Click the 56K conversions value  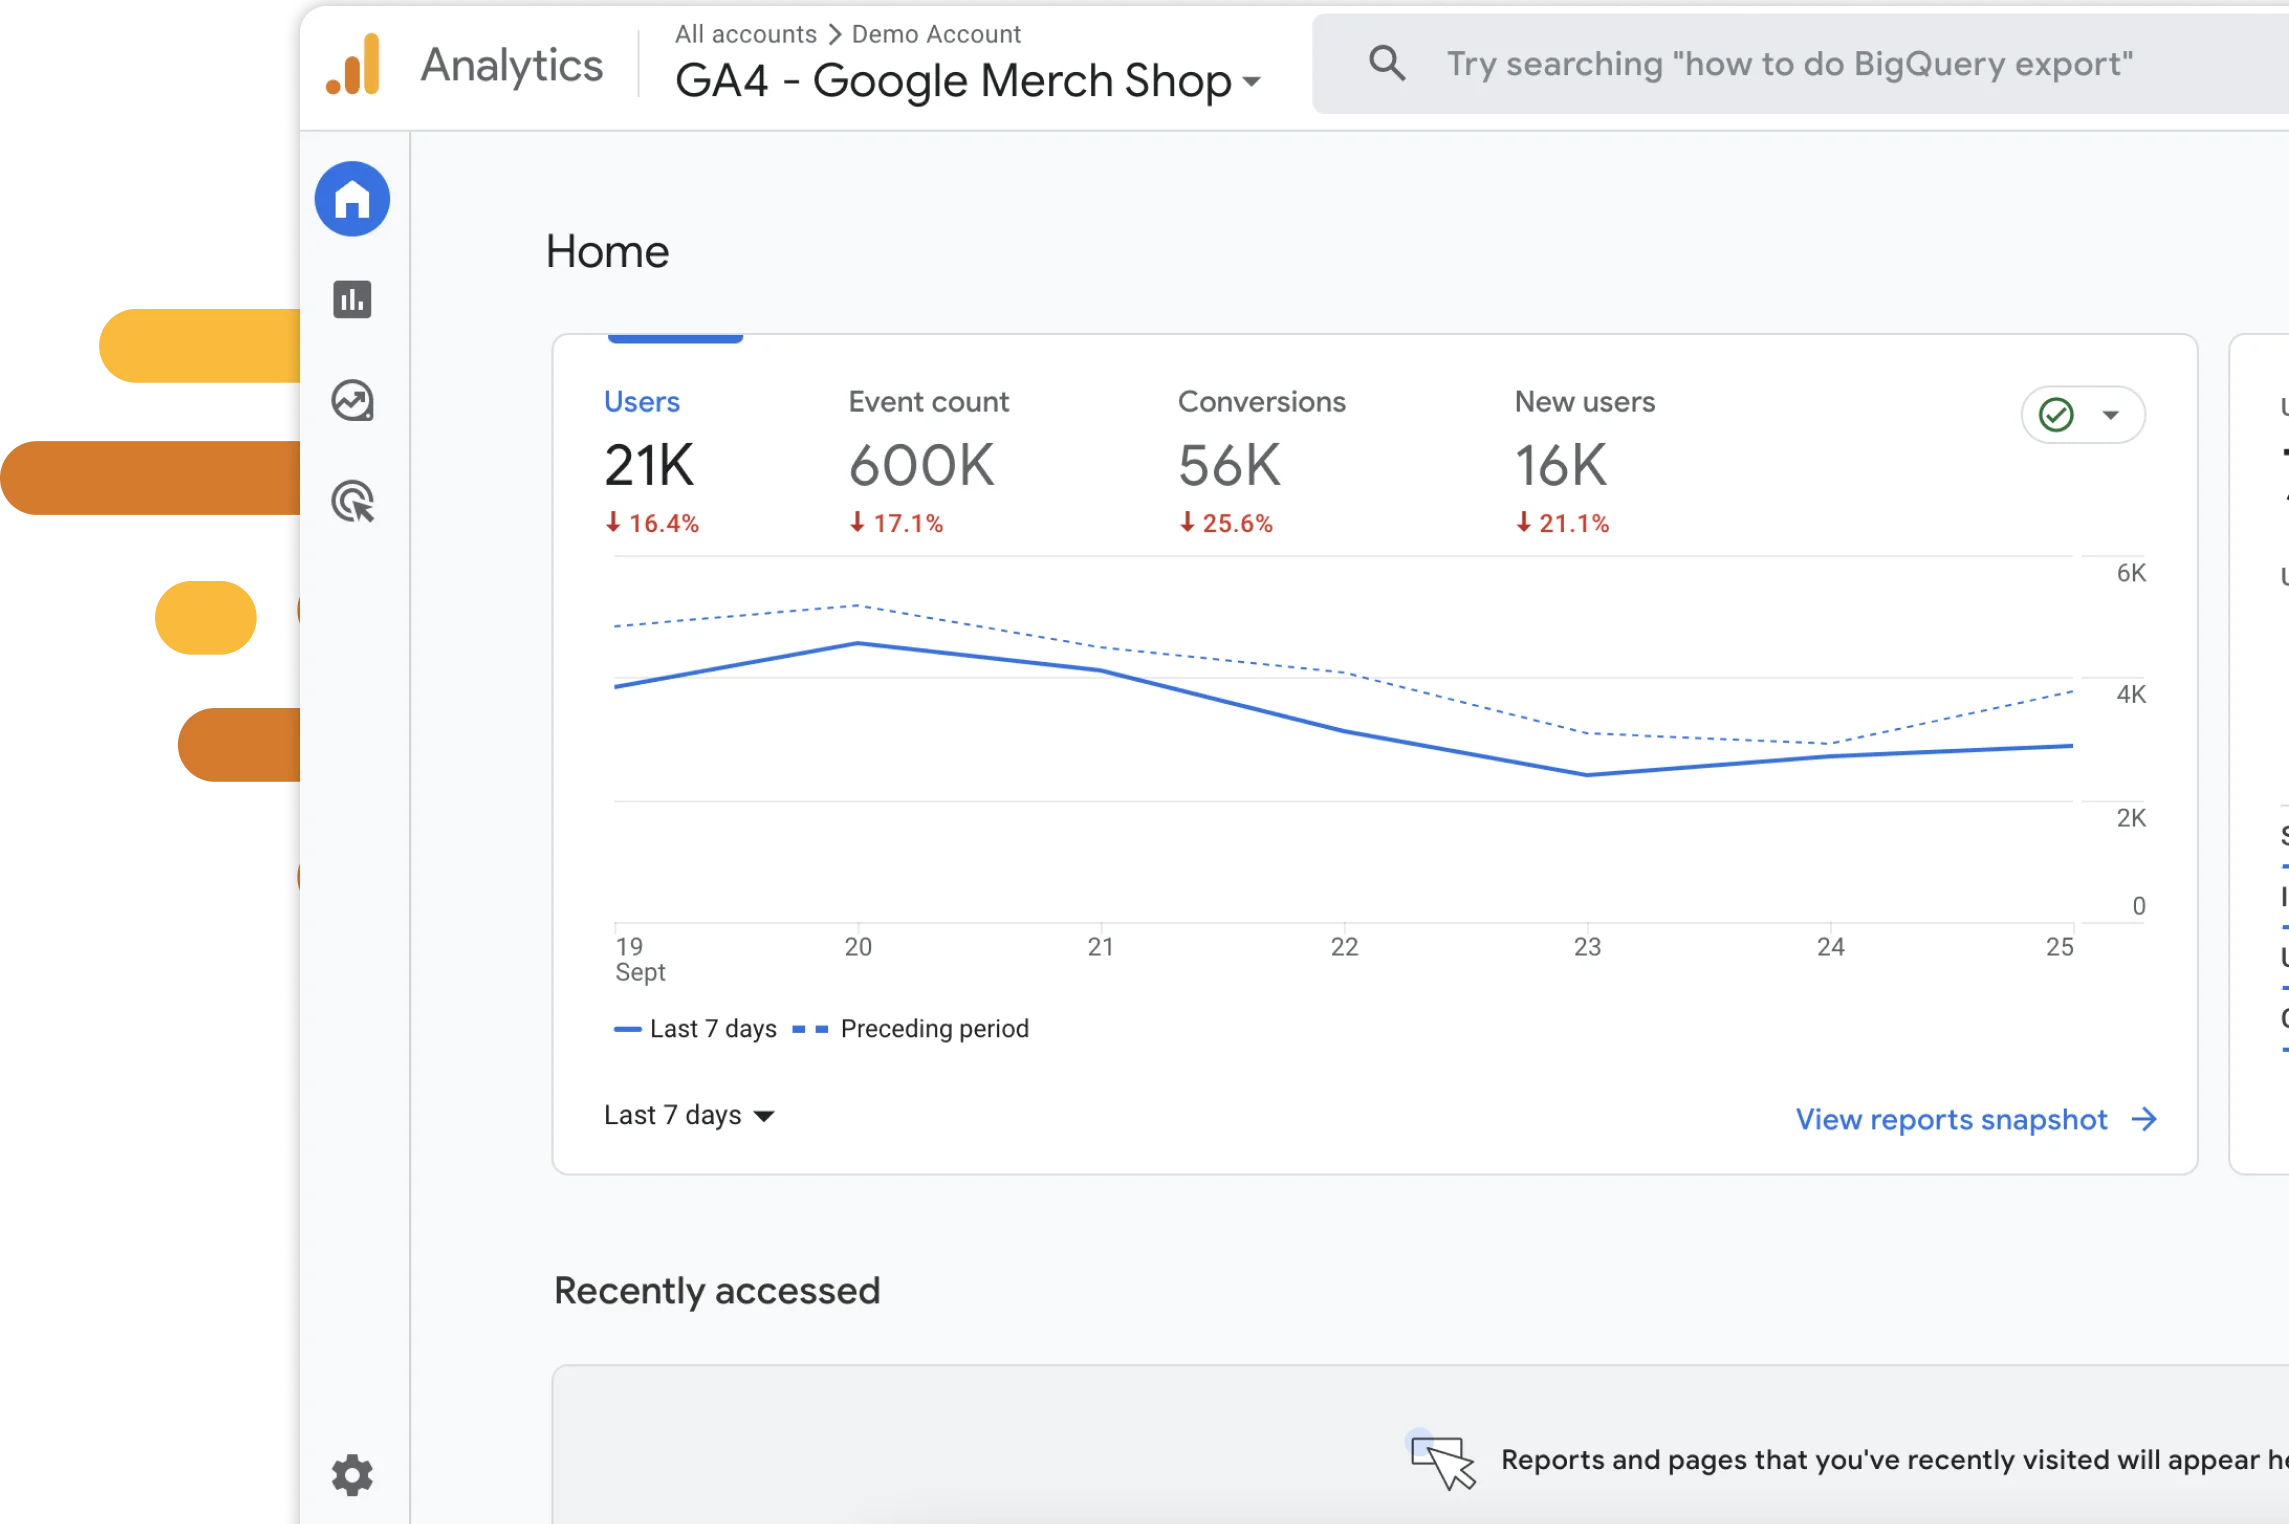point(1229,465)
